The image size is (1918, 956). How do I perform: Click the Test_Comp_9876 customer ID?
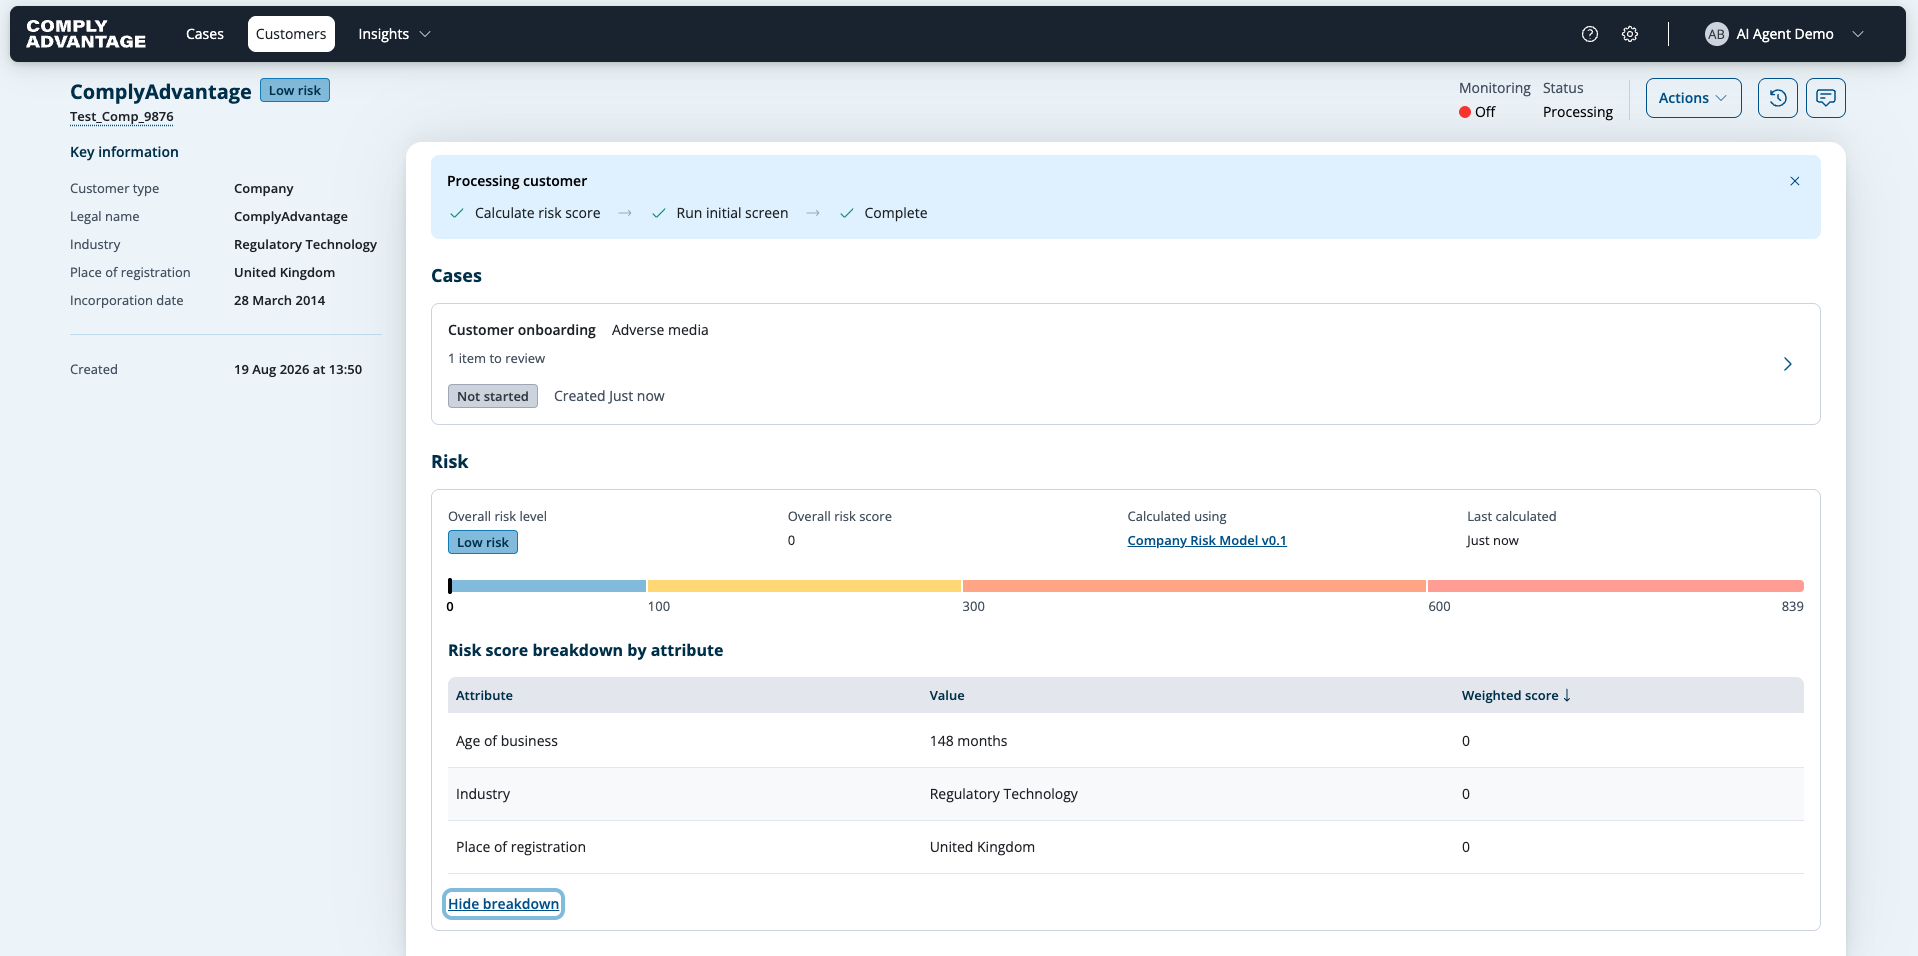click(x=122, y=117)
